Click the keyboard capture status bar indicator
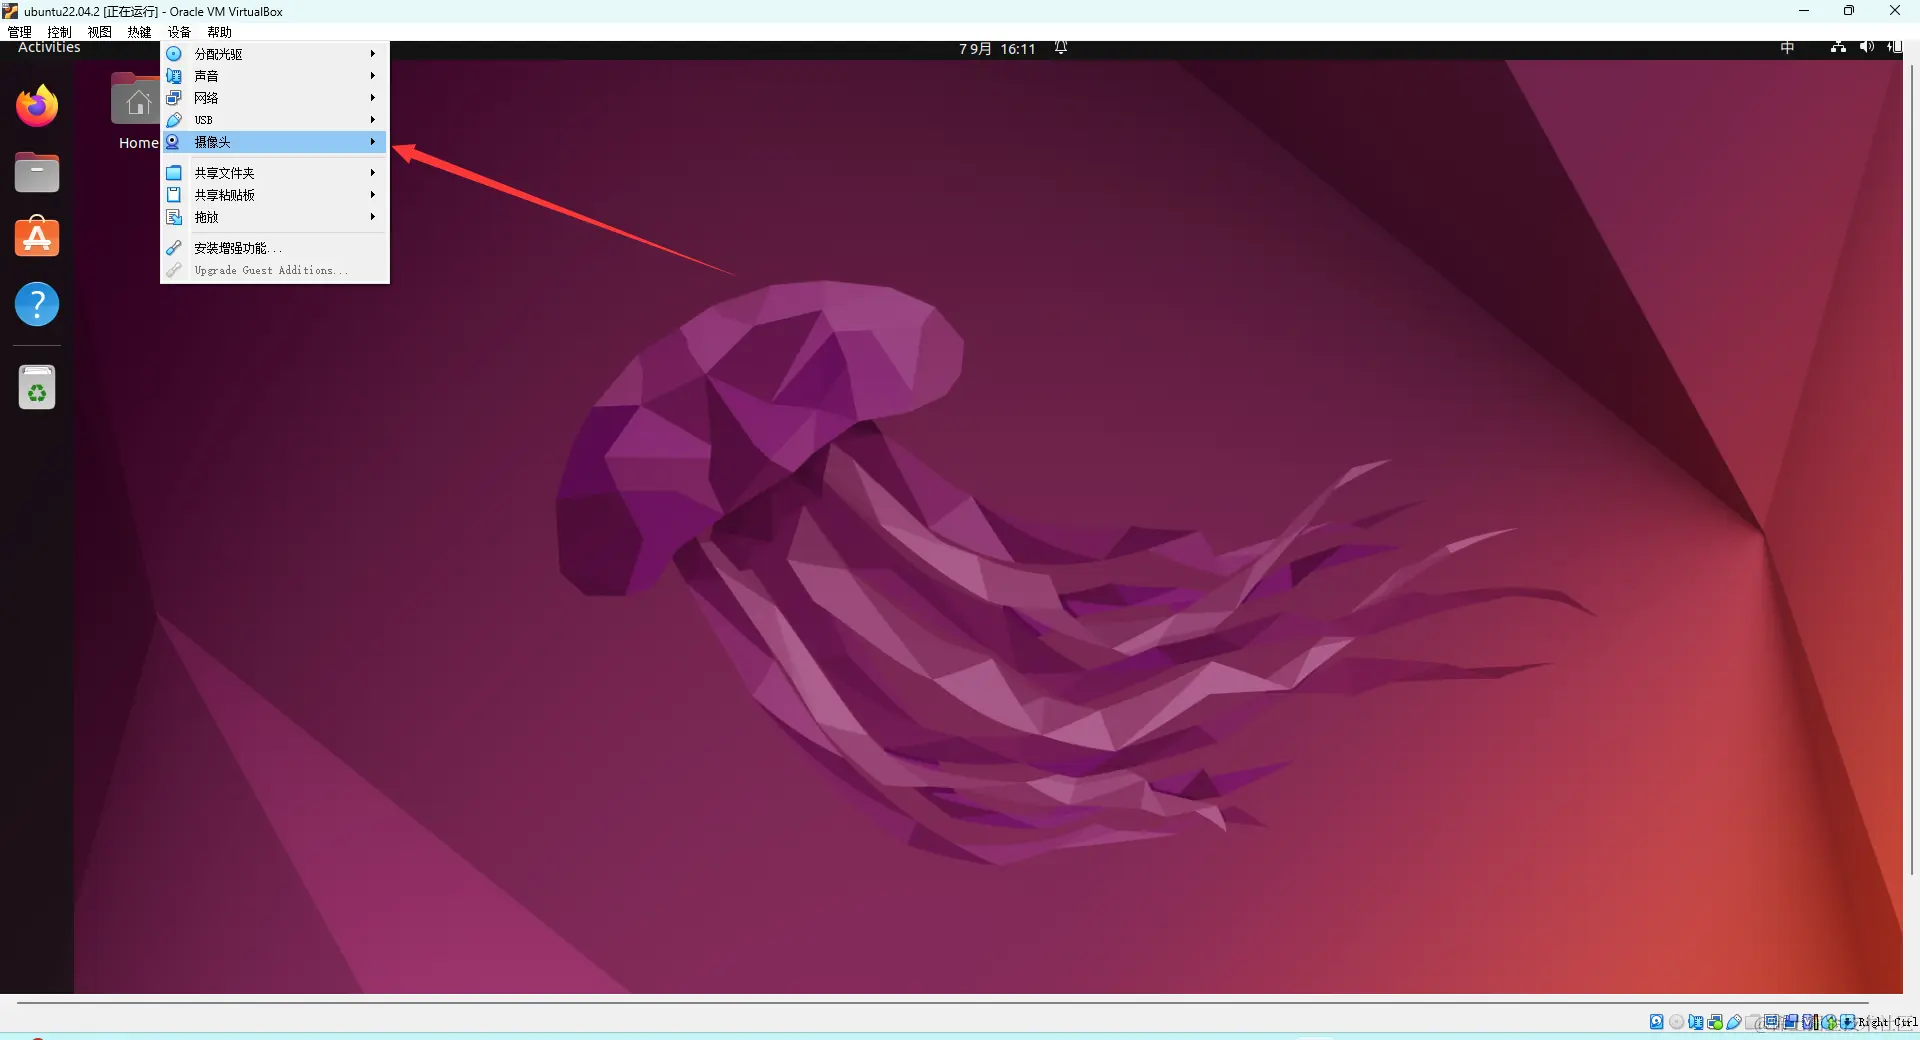The image size is (1920, 1040). click(x=1848, y=1022)
